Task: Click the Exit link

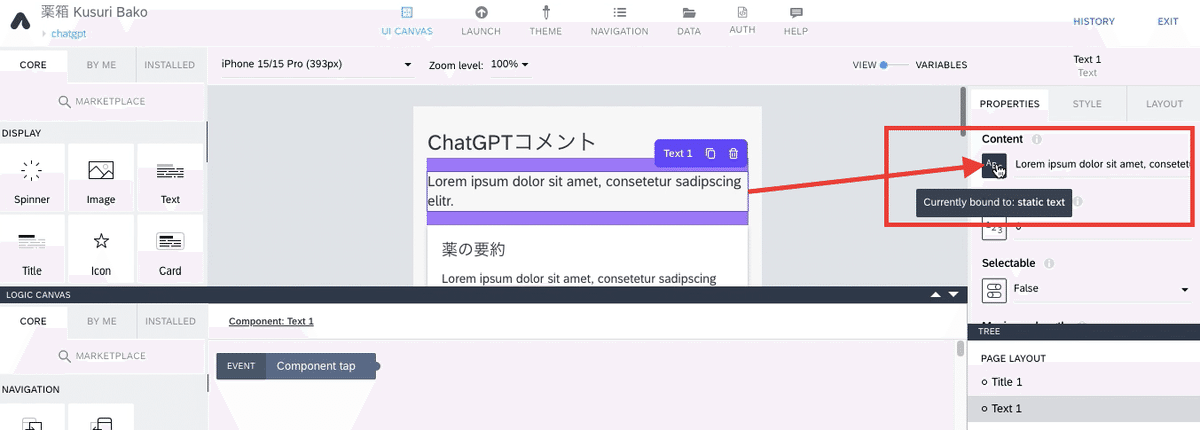Action: (1168, 21)
